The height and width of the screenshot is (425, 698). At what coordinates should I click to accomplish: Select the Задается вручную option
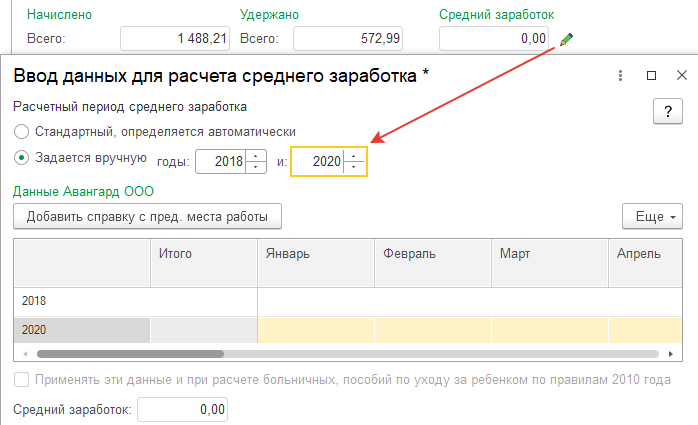click(21, 158)
